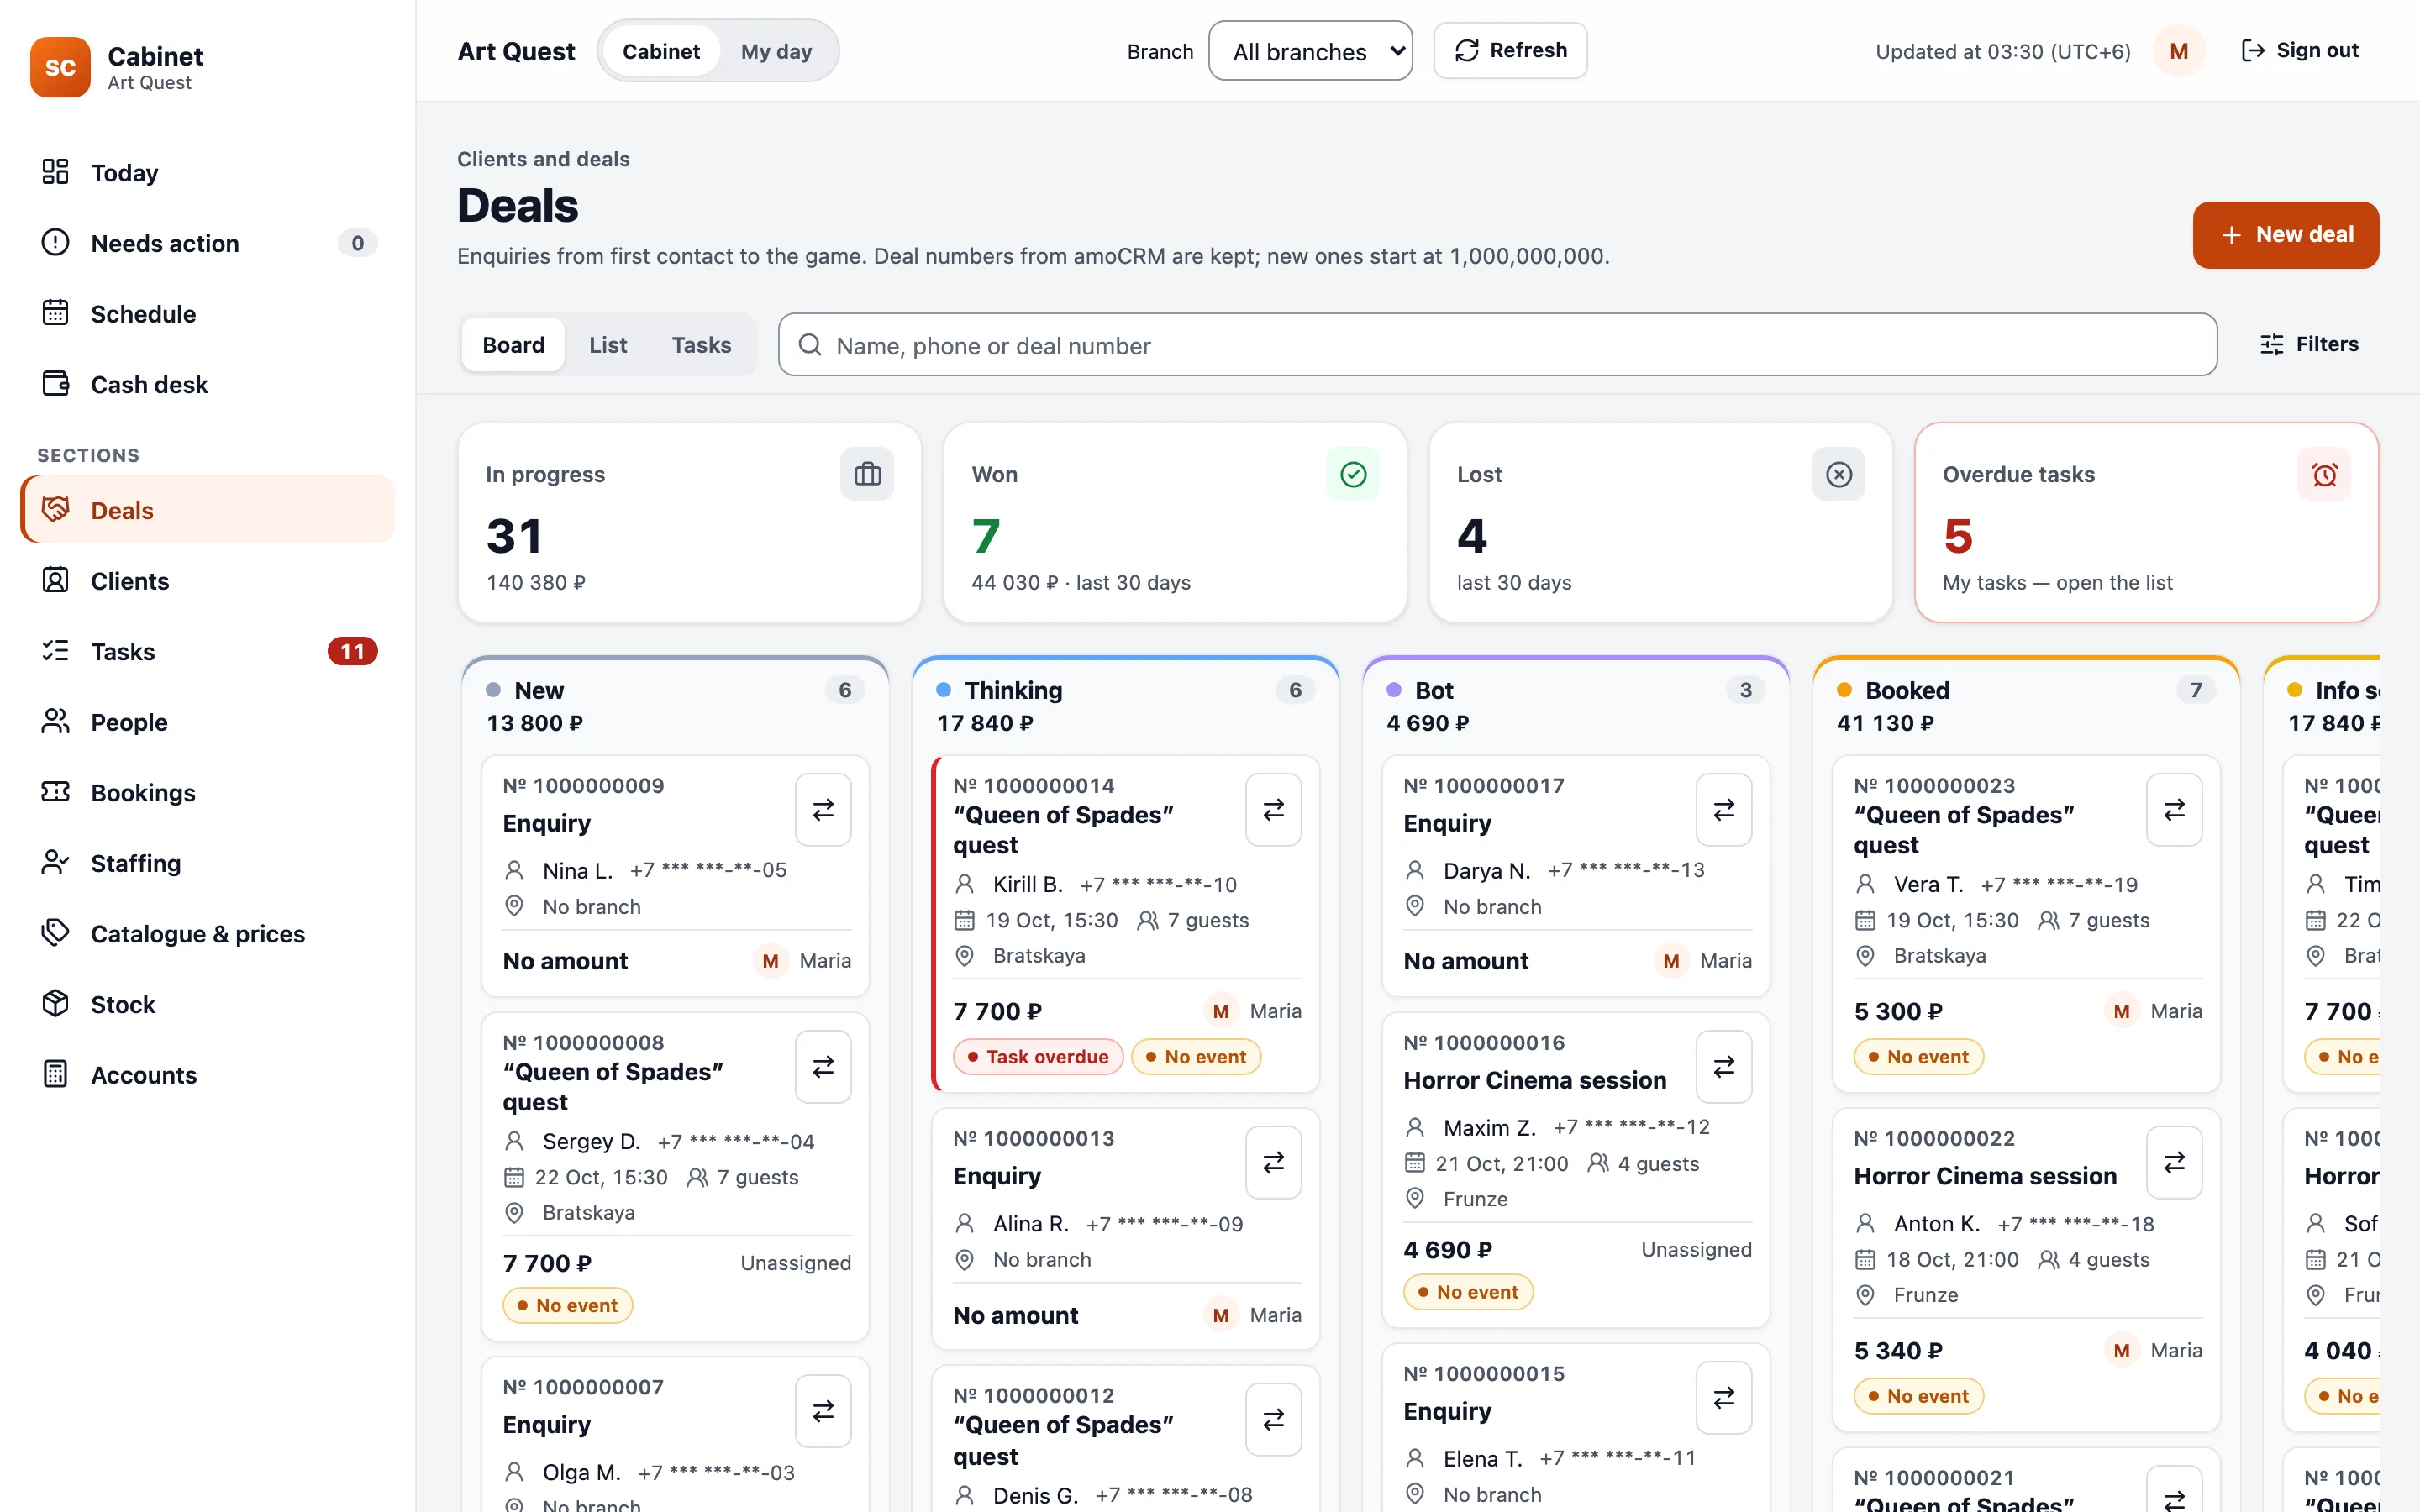Open Today in the sidebar
This screenshot has width=2420, height=1512.
click(208, 172)
